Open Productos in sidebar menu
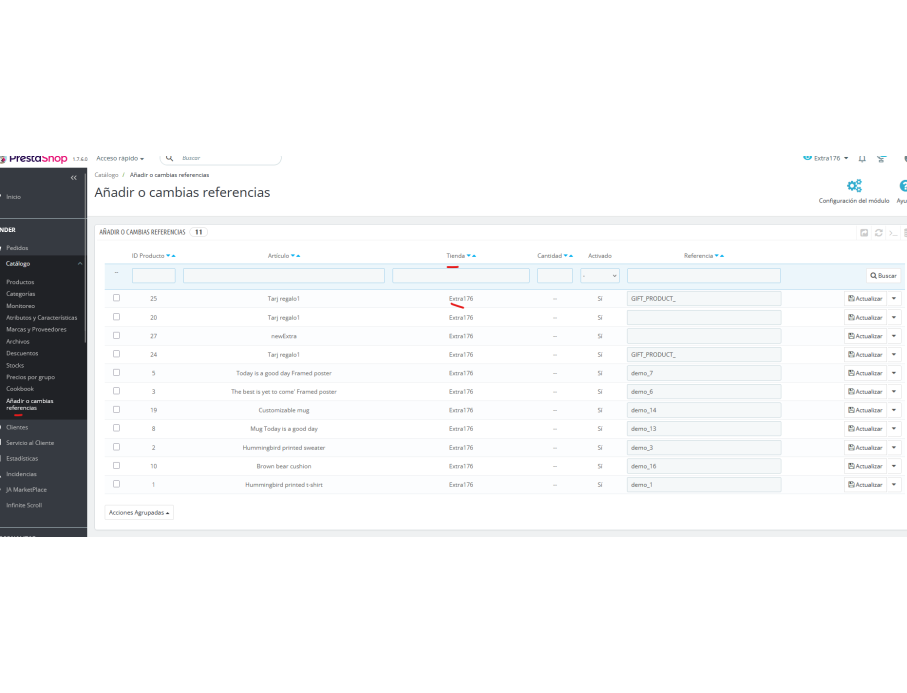907x693 pixels. click(x=20, y=282)
